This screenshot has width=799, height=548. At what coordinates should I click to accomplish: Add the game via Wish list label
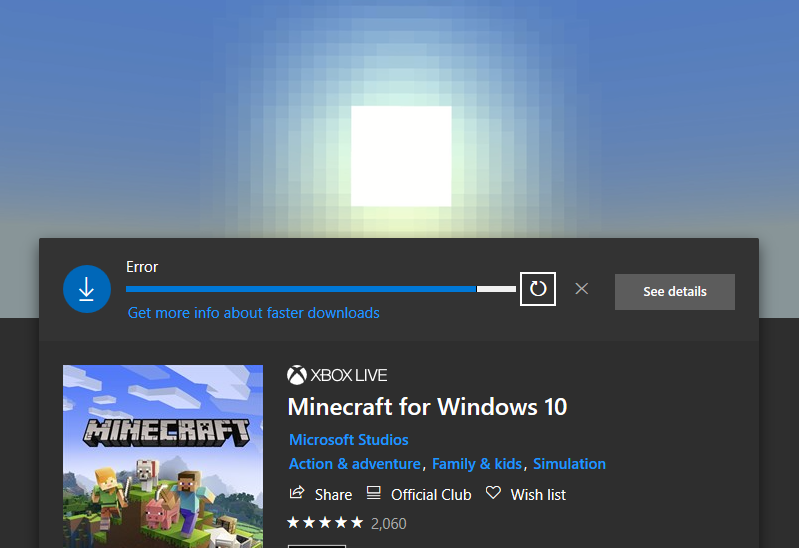[538, 494]
